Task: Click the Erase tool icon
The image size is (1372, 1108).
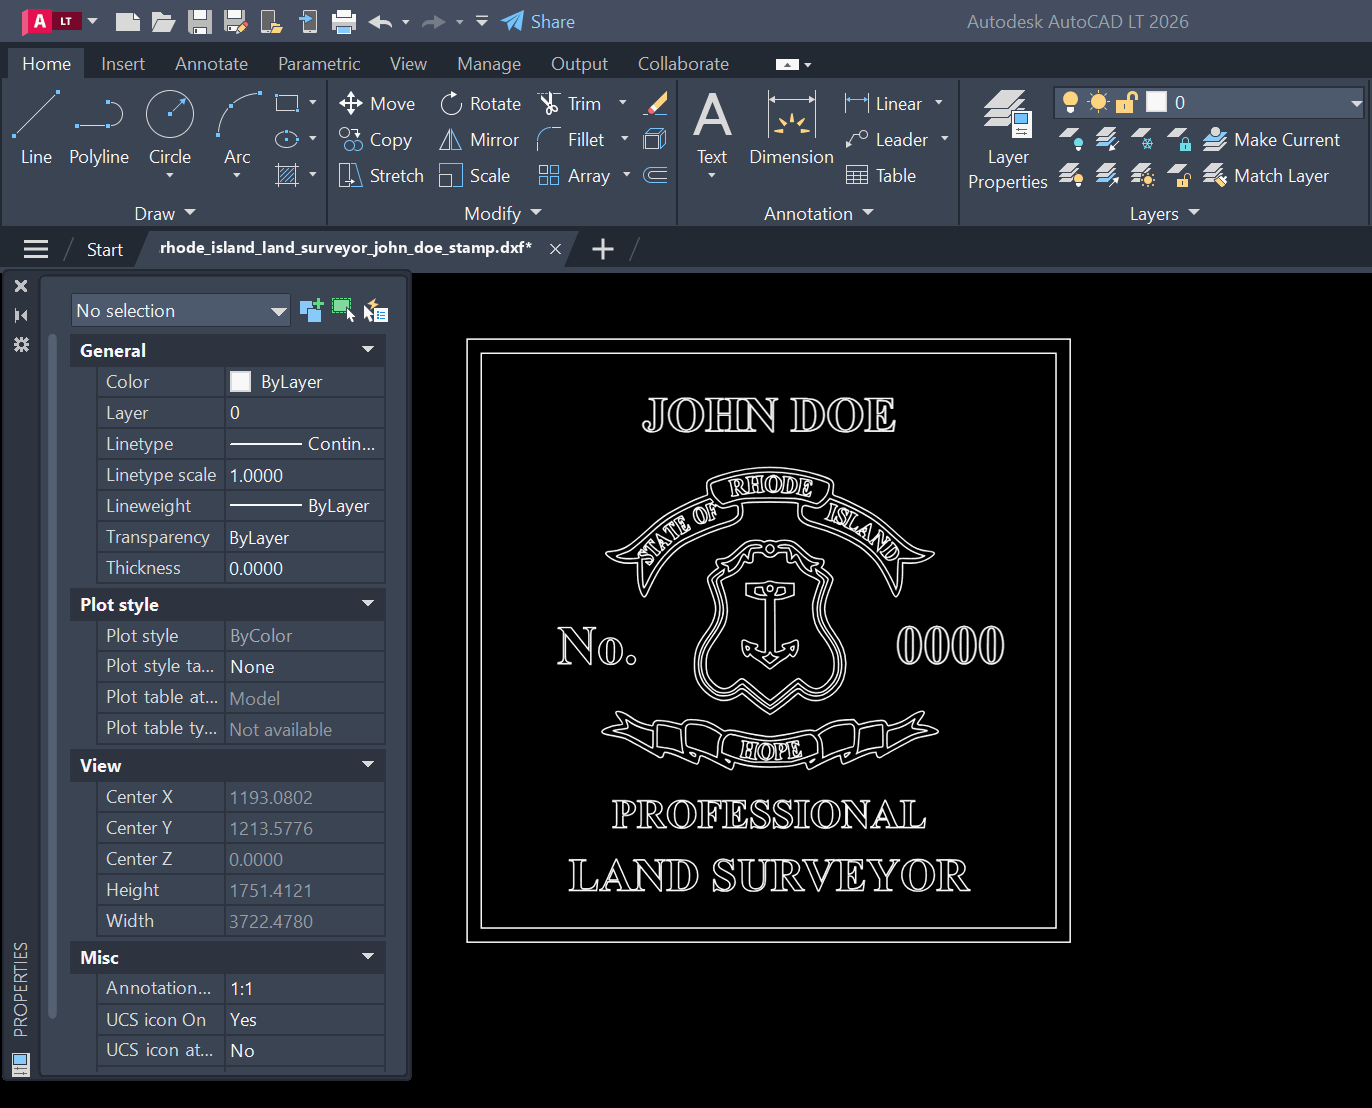Action: 656,103
